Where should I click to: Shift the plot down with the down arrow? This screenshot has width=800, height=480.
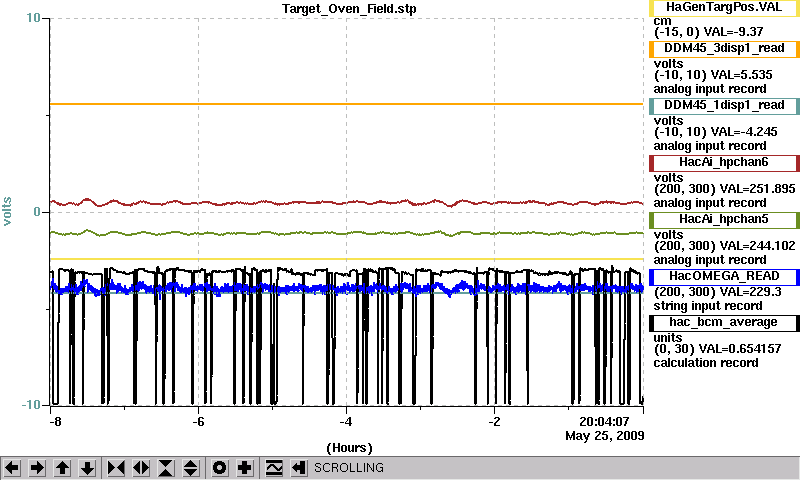pos(87,468)
